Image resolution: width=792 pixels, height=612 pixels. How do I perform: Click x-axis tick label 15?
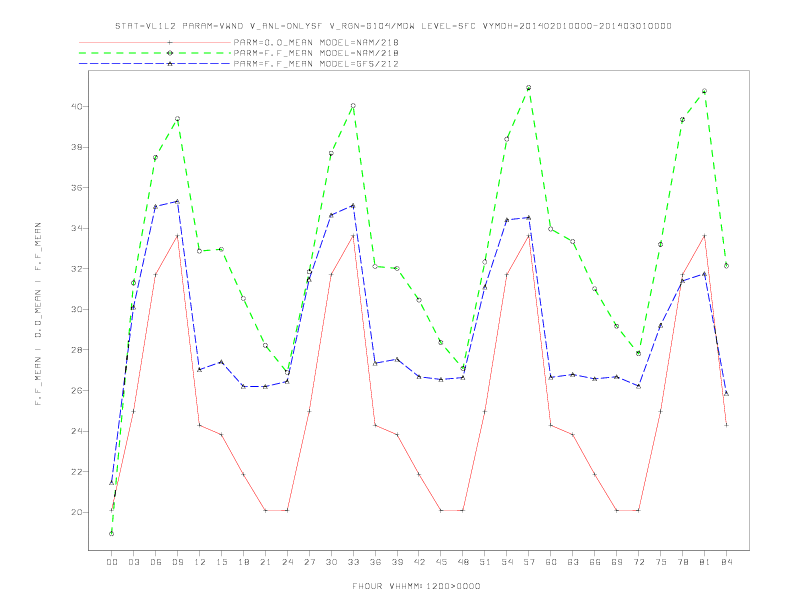pyautogui.click(x=221, y=562)
